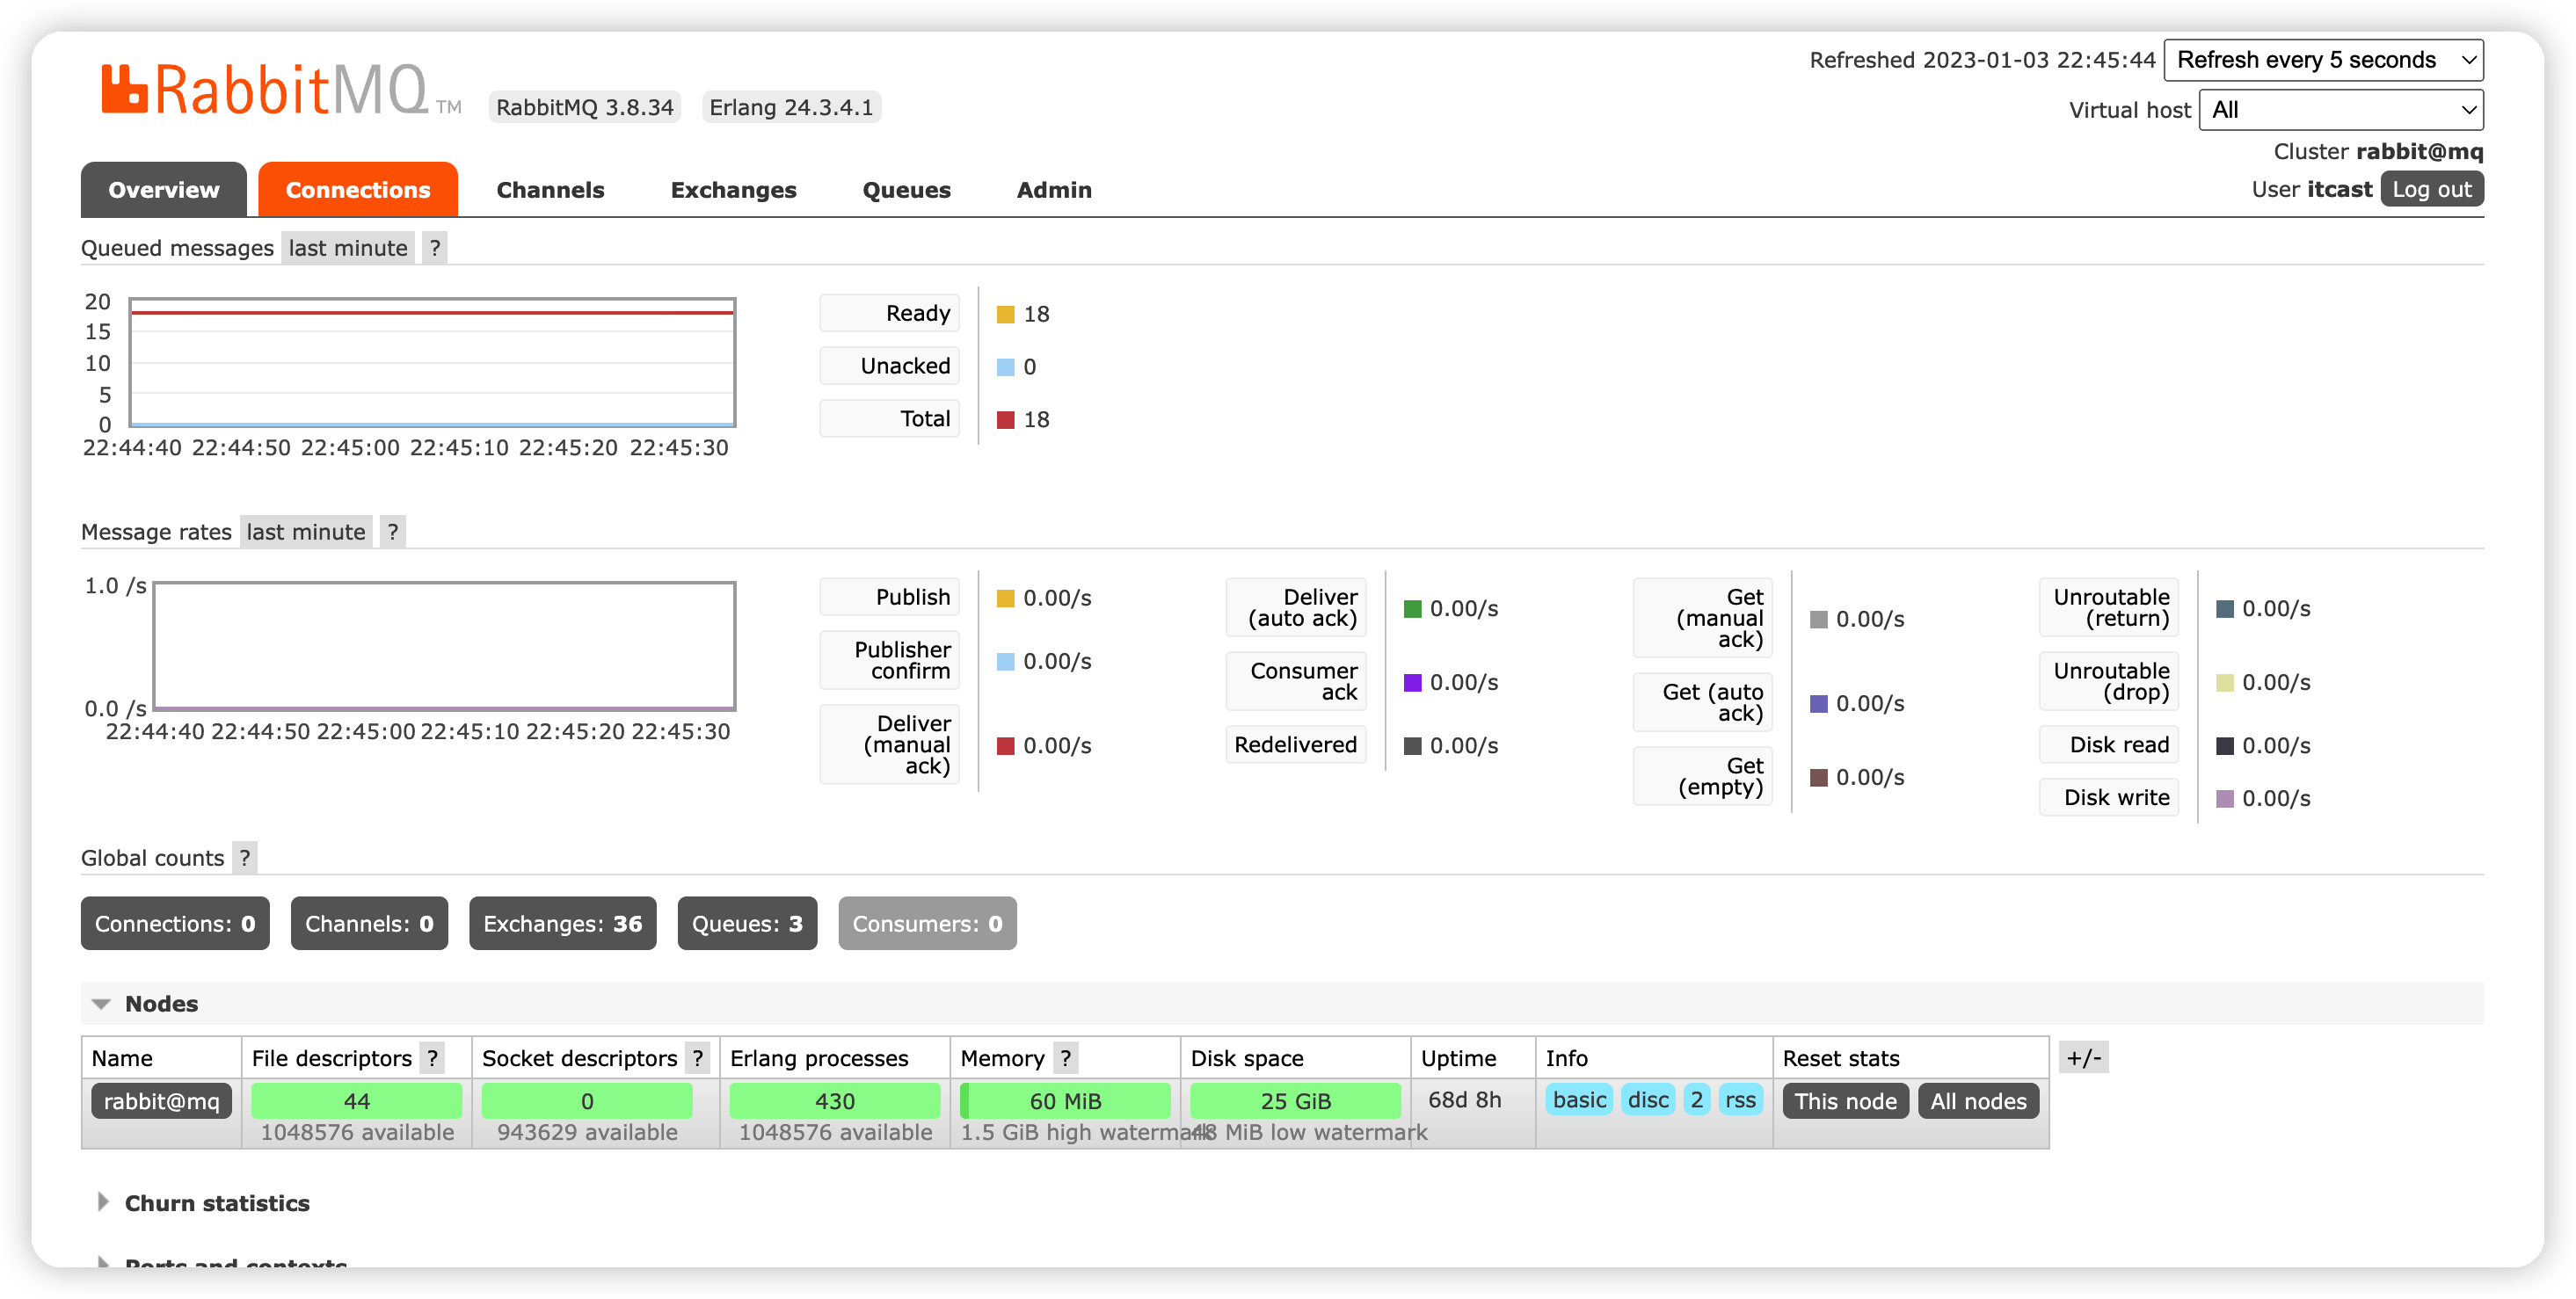Click the purple Consumer ack swatch
This screenshot has width=2576, height=1299.
1412,683
